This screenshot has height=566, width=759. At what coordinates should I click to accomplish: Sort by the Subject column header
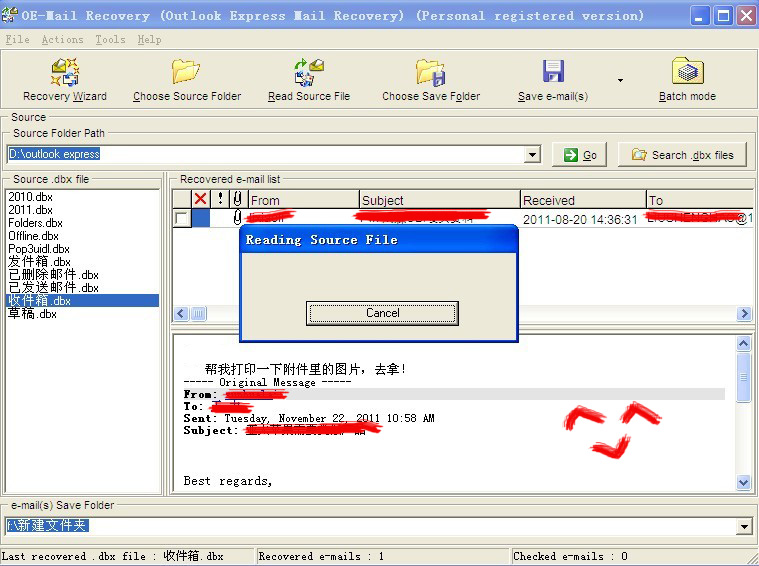click(x=440, y=199)
